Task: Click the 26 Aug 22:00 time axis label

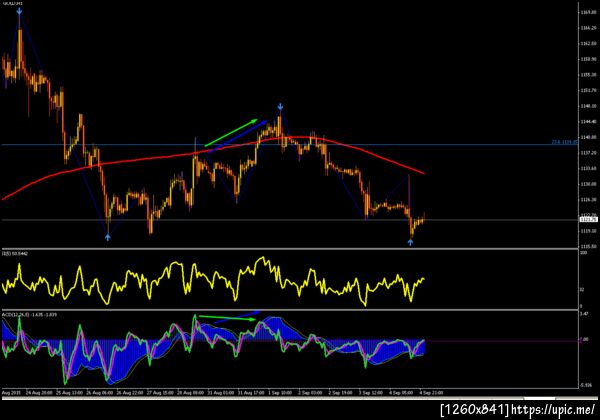Action: (130, 393)
